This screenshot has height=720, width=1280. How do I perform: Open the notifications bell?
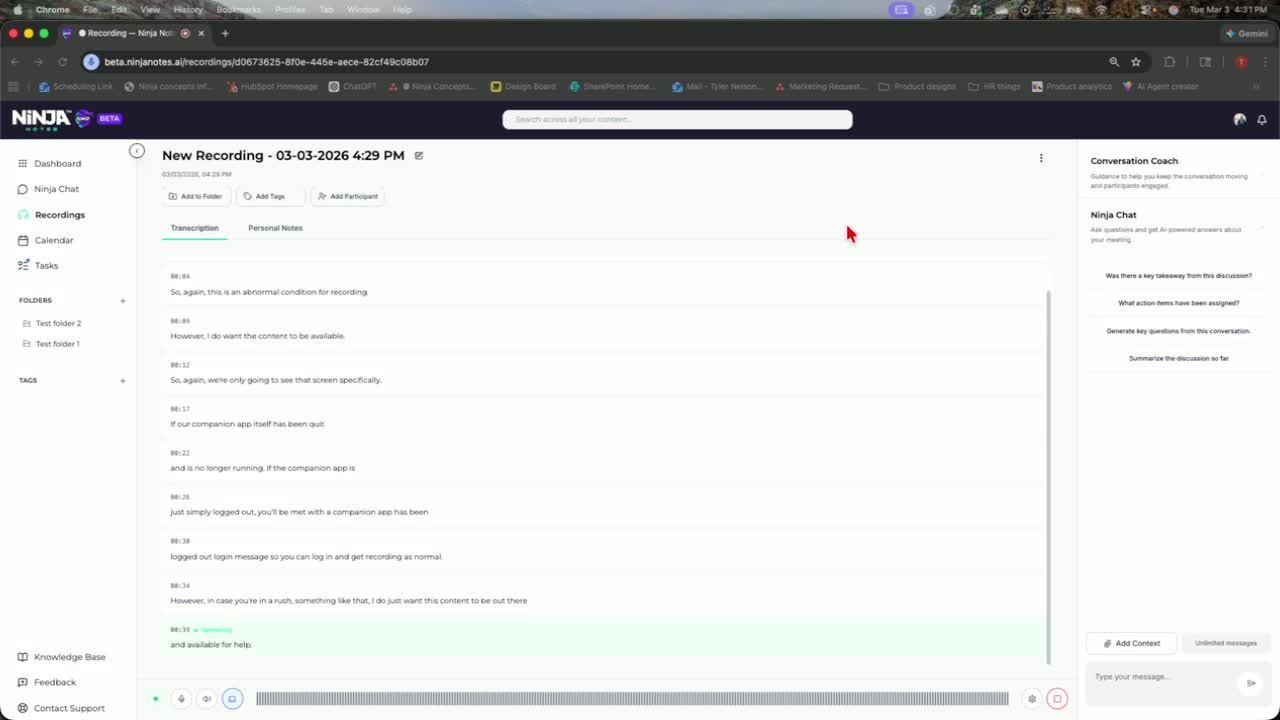tap(1262, 119)
